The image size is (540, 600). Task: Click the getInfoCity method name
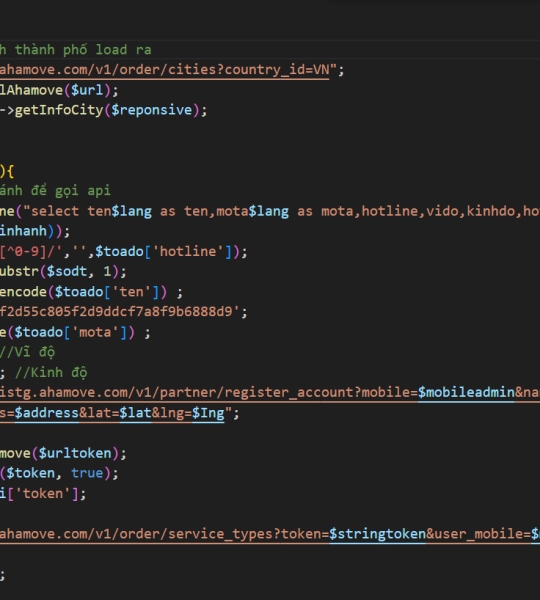(x=59, y=110)
